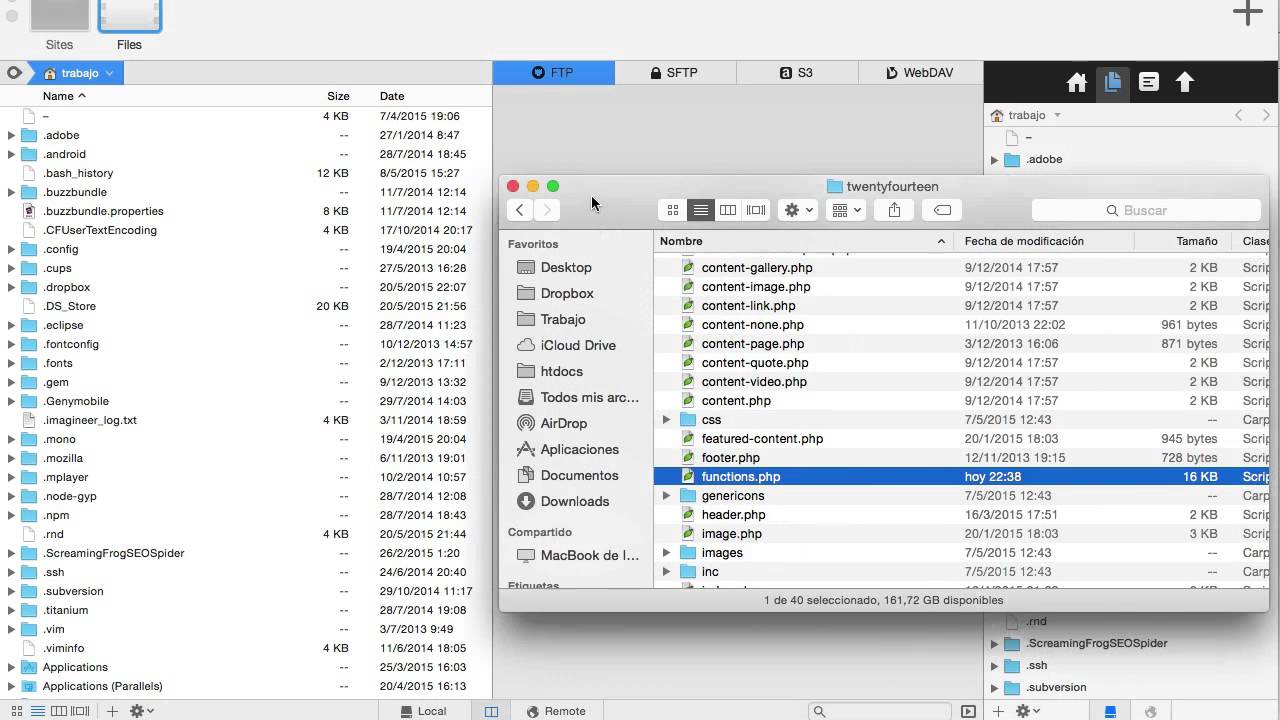Open AirDrop in the Finder sidebar
The width and height of the screenshot is (1280, 720).
(x=563, y=423)
